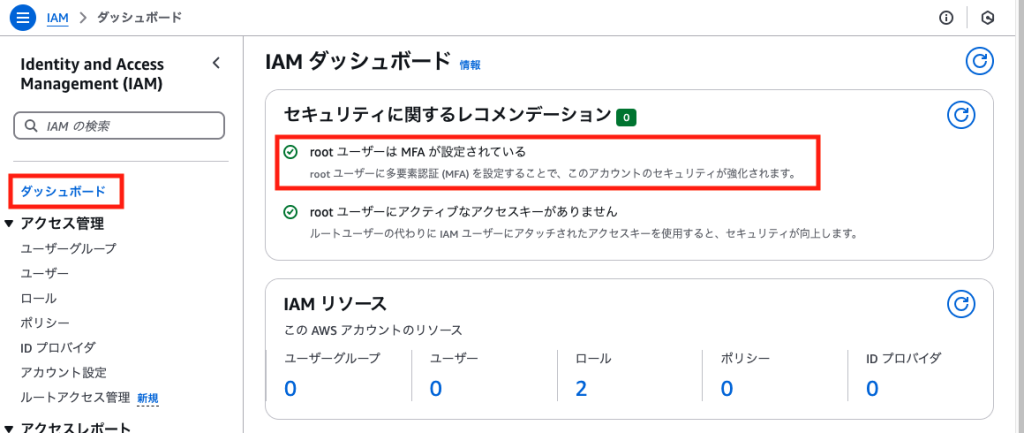Click the info circle icon in top bar
Viewport: 1024px width, 433px height.
(946, 18)
